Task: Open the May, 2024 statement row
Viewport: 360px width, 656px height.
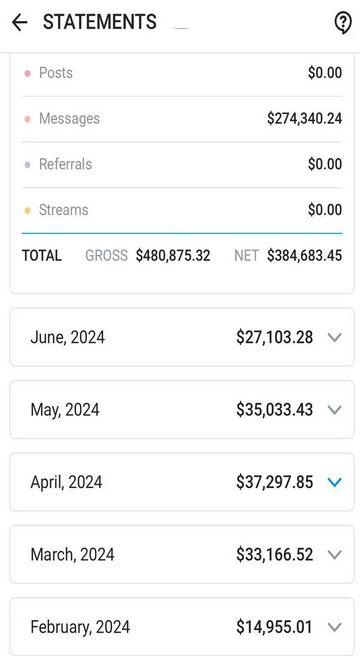Action: tap(182, 410)
